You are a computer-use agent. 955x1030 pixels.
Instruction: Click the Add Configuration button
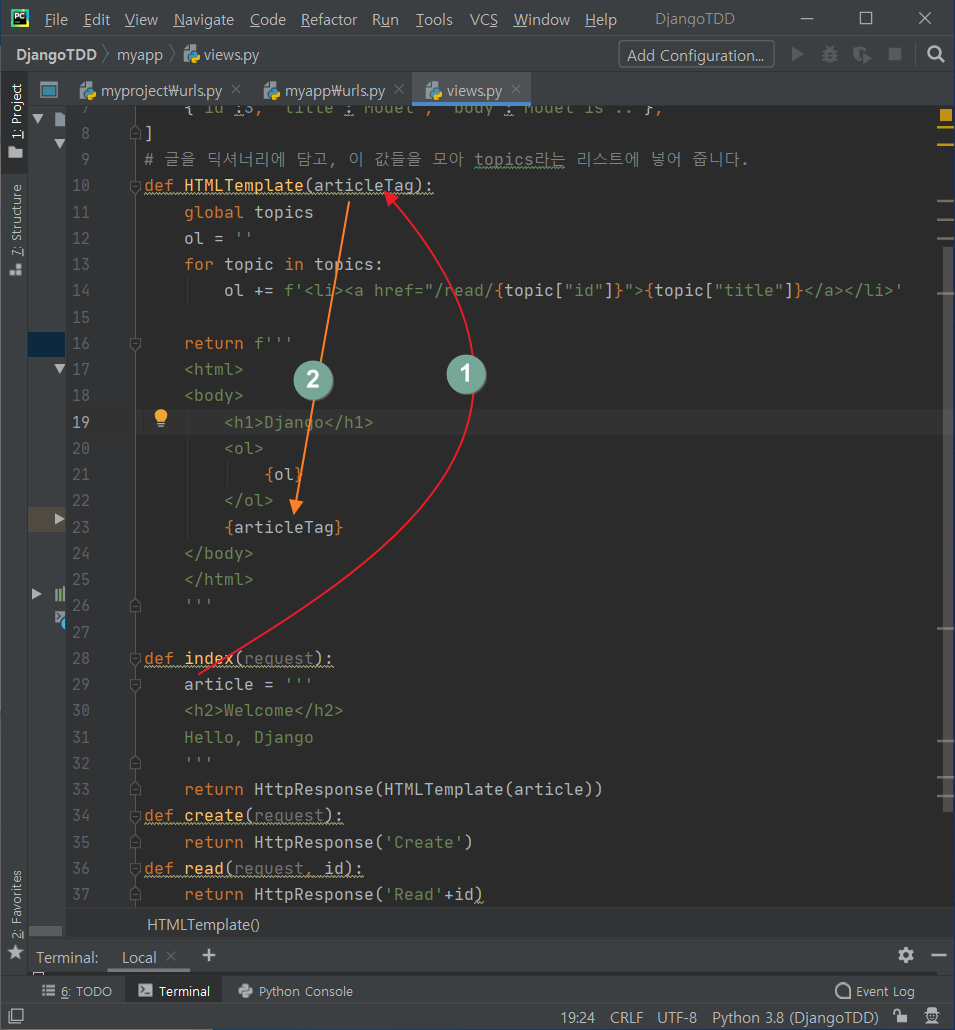tap(696, 55)
